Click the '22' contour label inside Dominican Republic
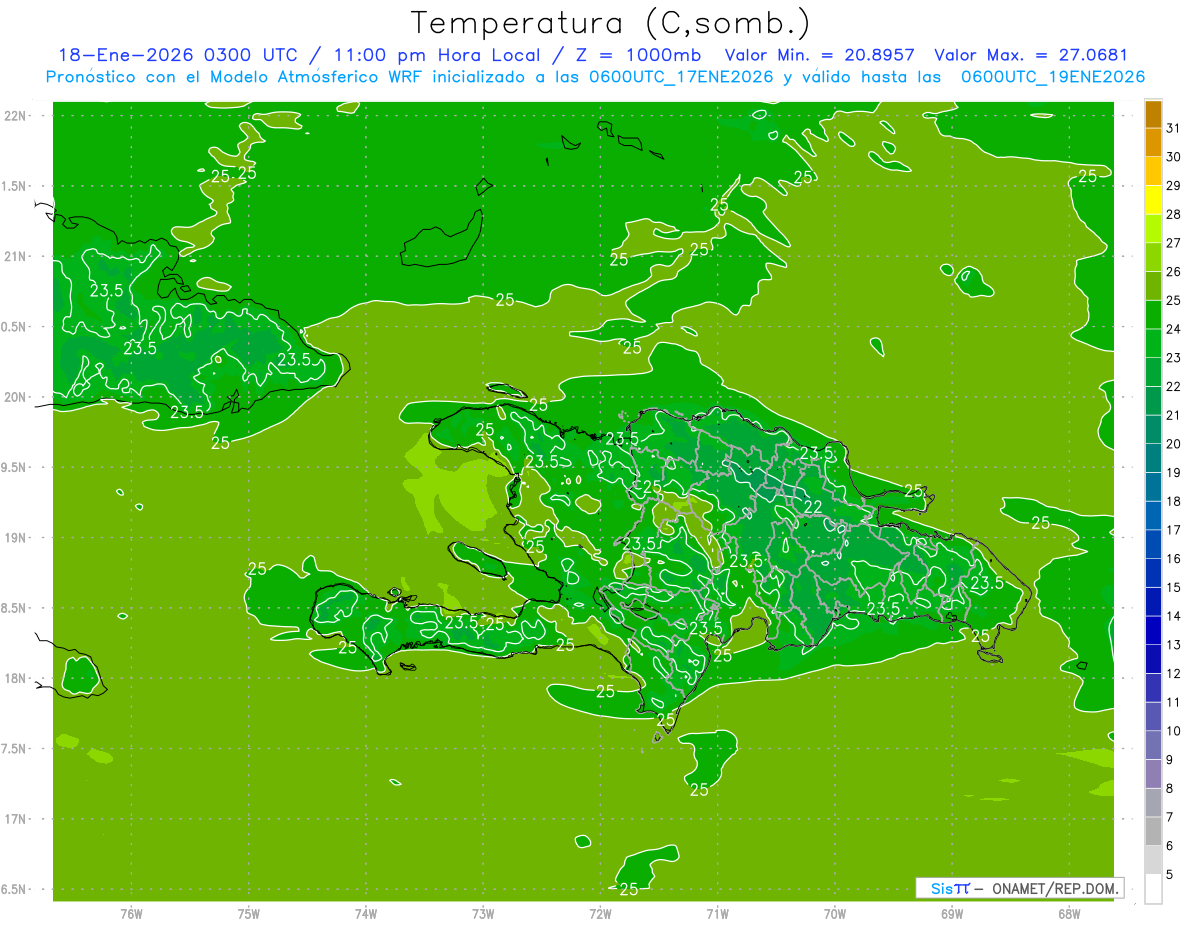Viewport: 1200px width, 927px height. coord(813,506)
